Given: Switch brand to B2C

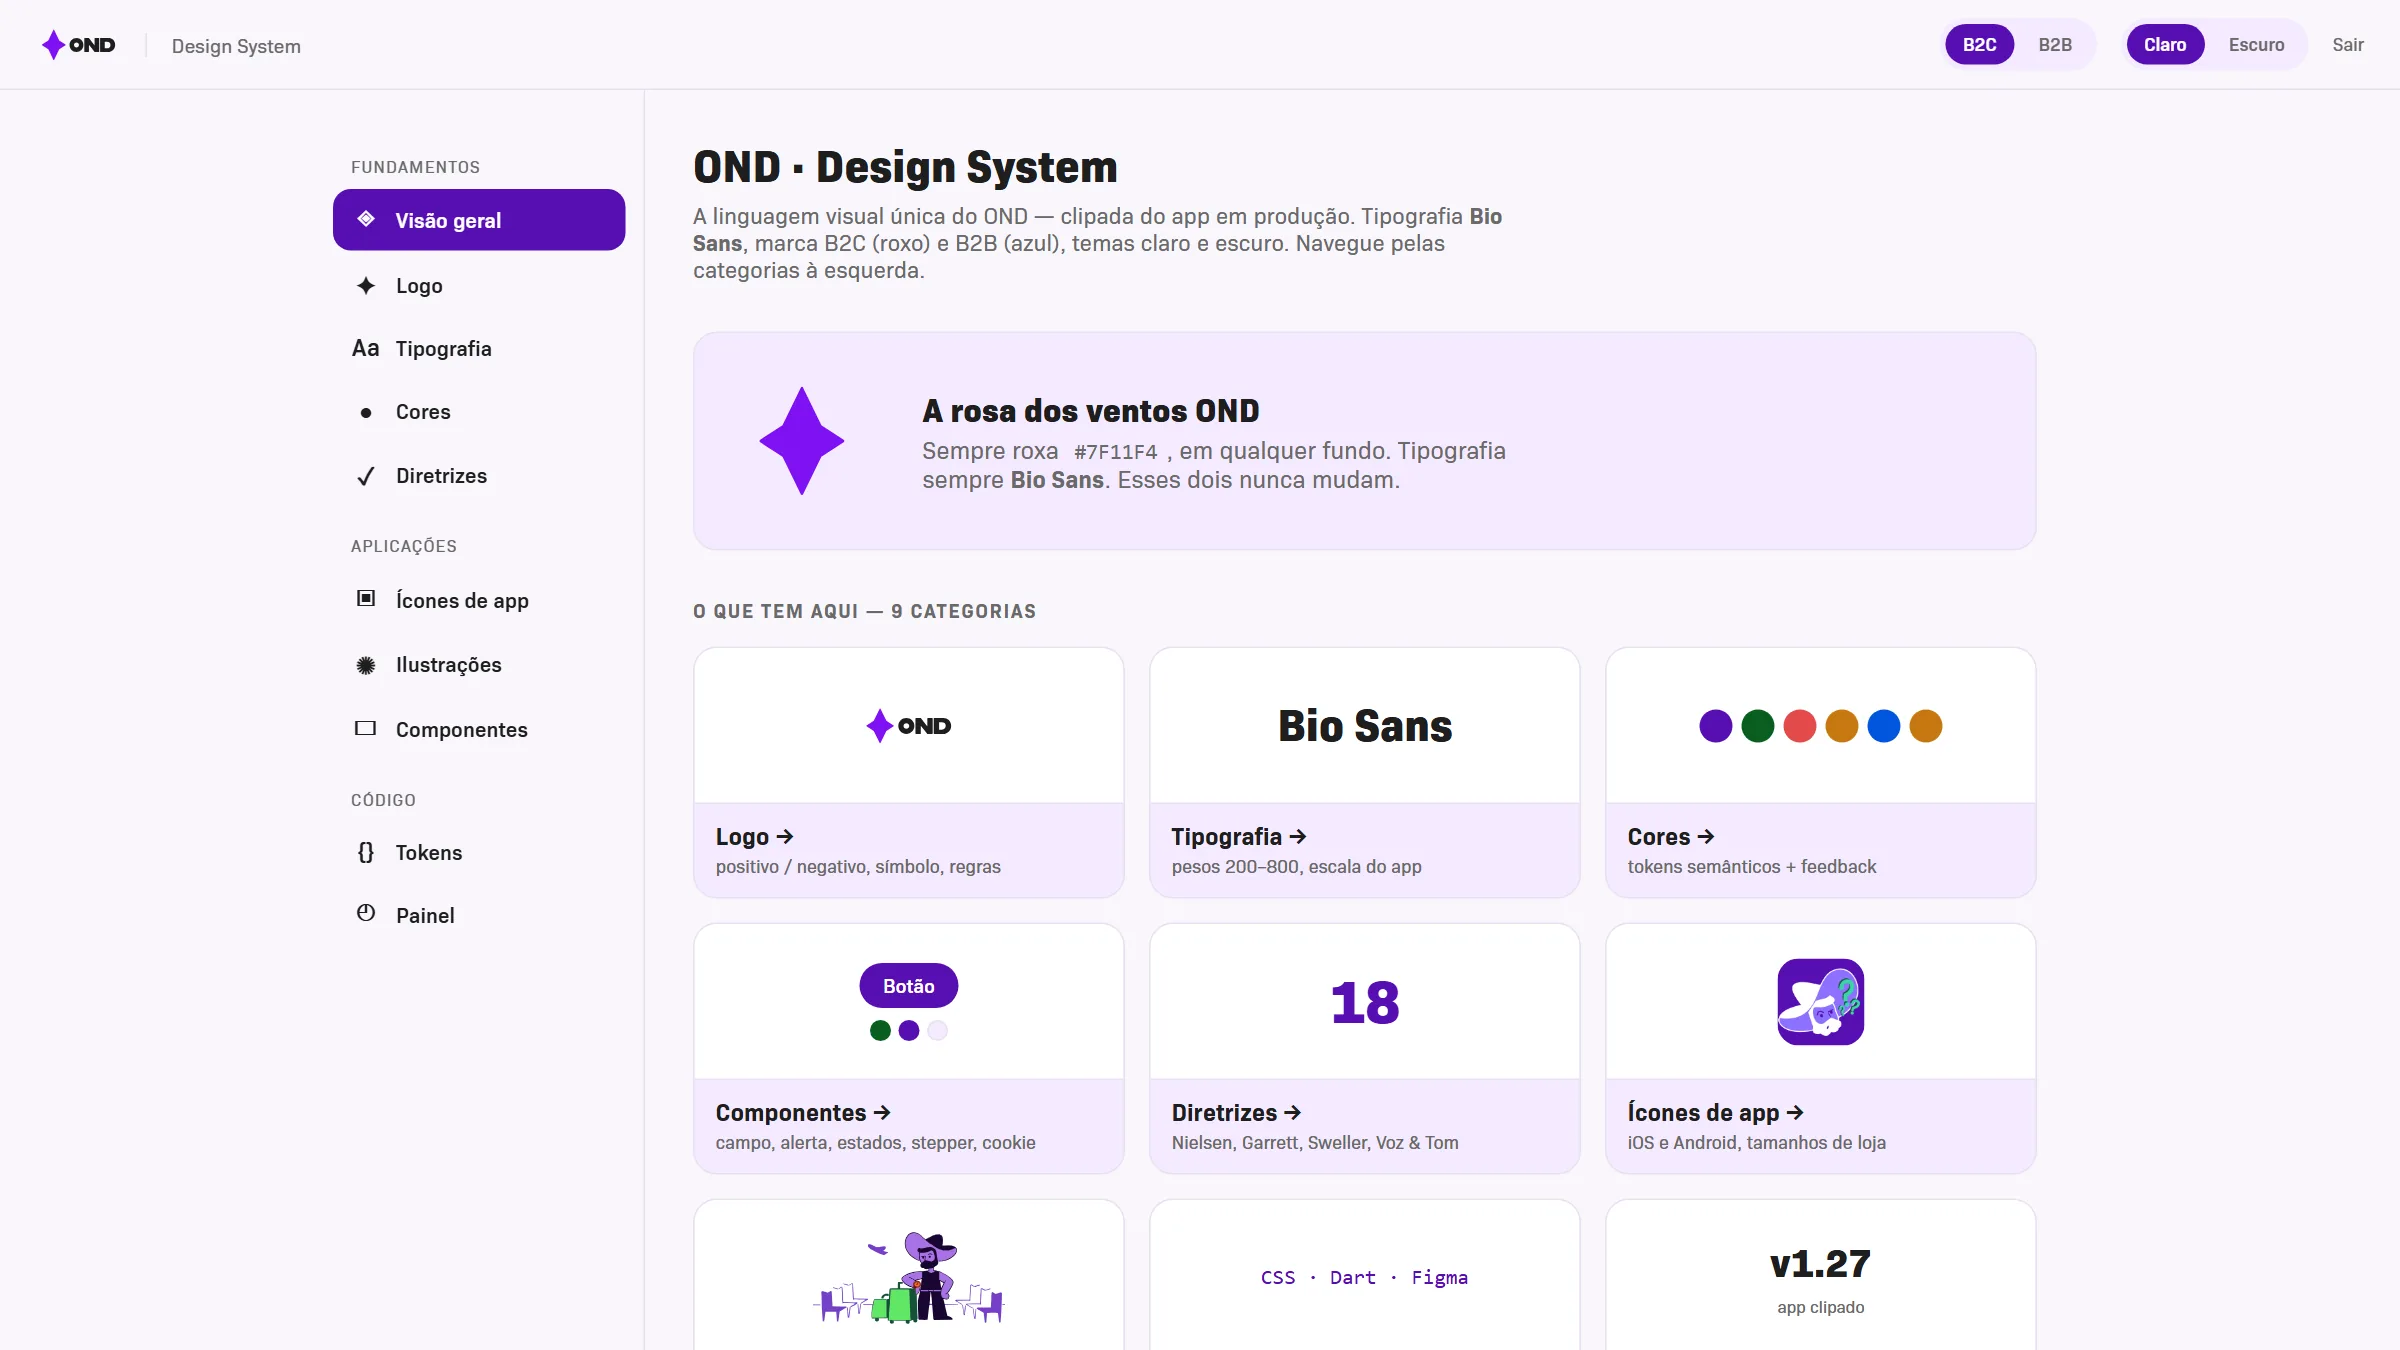Looking at the screenshot, I should [1979, 45].
